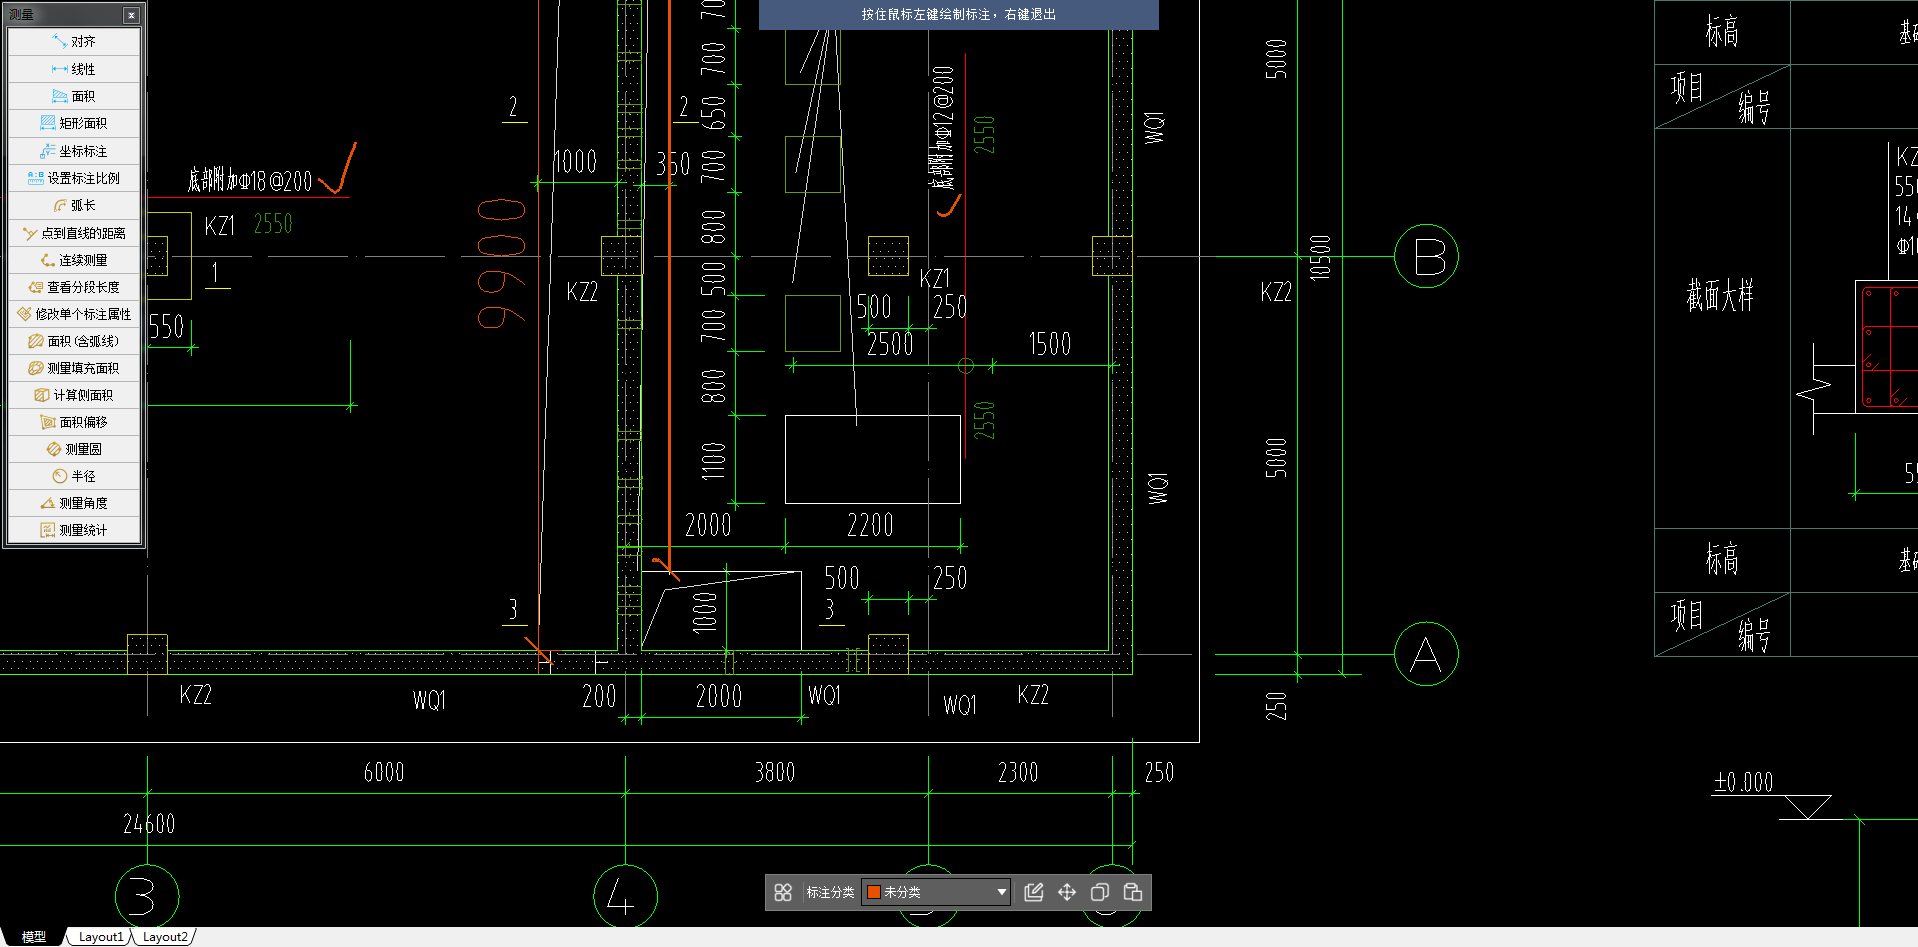This screenshot has height=947, width=1918.
Task: Click grid axis bubble 4
Action: 625,897
